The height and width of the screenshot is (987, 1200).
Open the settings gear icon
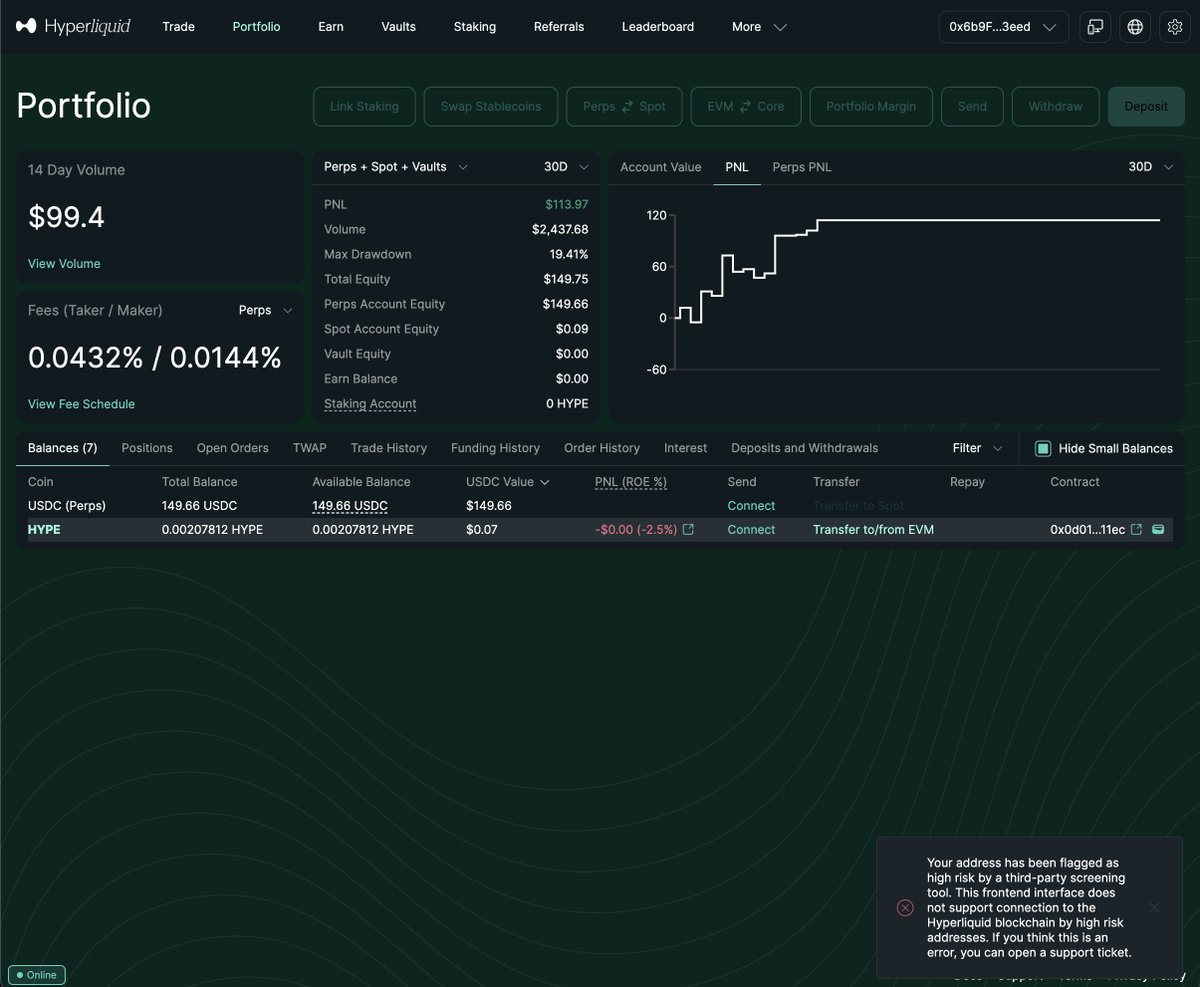point(1175,27)
